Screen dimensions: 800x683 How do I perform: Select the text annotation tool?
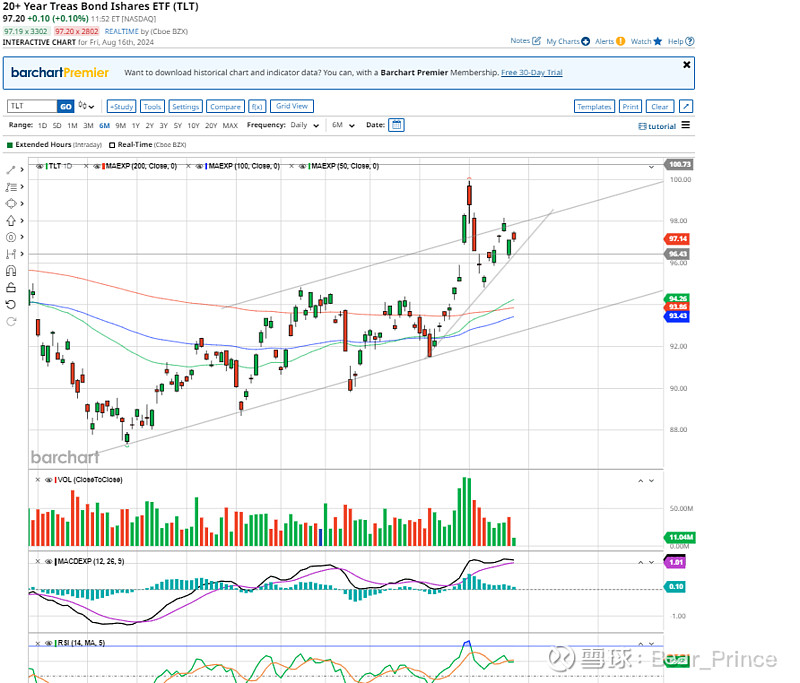click(11, 187)
